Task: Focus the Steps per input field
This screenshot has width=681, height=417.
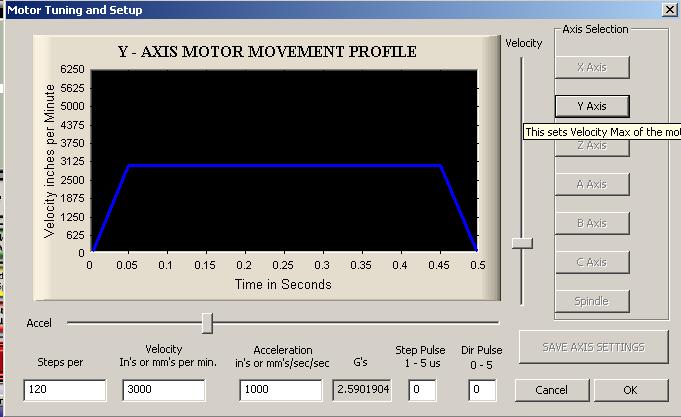Action: tap(64, 389)
